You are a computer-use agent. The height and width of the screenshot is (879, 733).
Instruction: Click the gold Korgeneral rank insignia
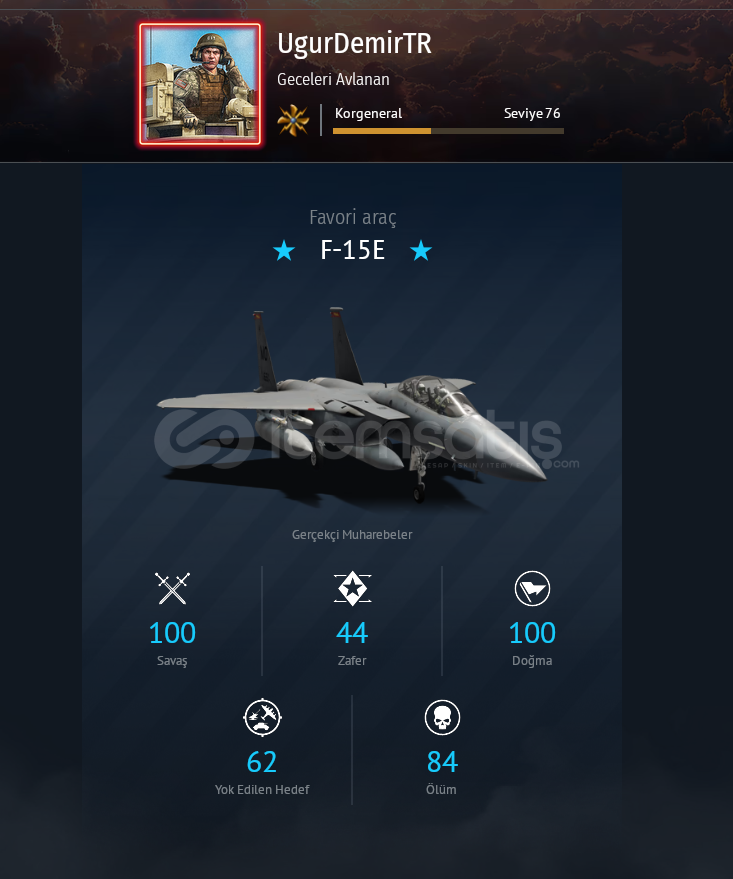click(293, 120)
